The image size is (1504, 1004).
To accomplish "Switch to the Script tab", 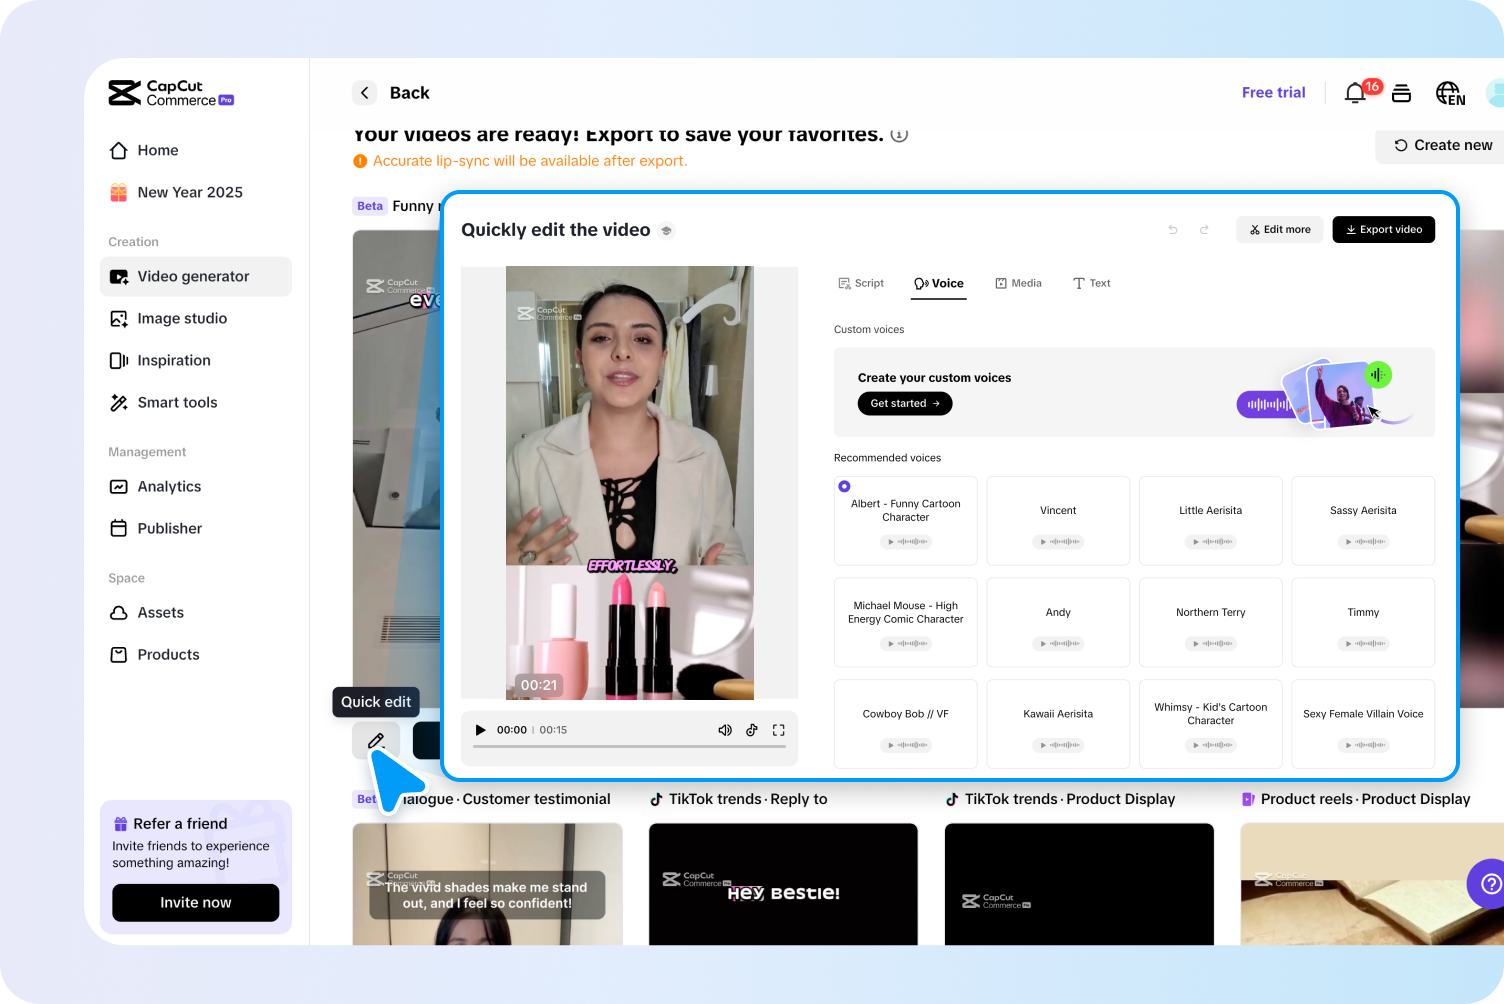I will 861,284.
